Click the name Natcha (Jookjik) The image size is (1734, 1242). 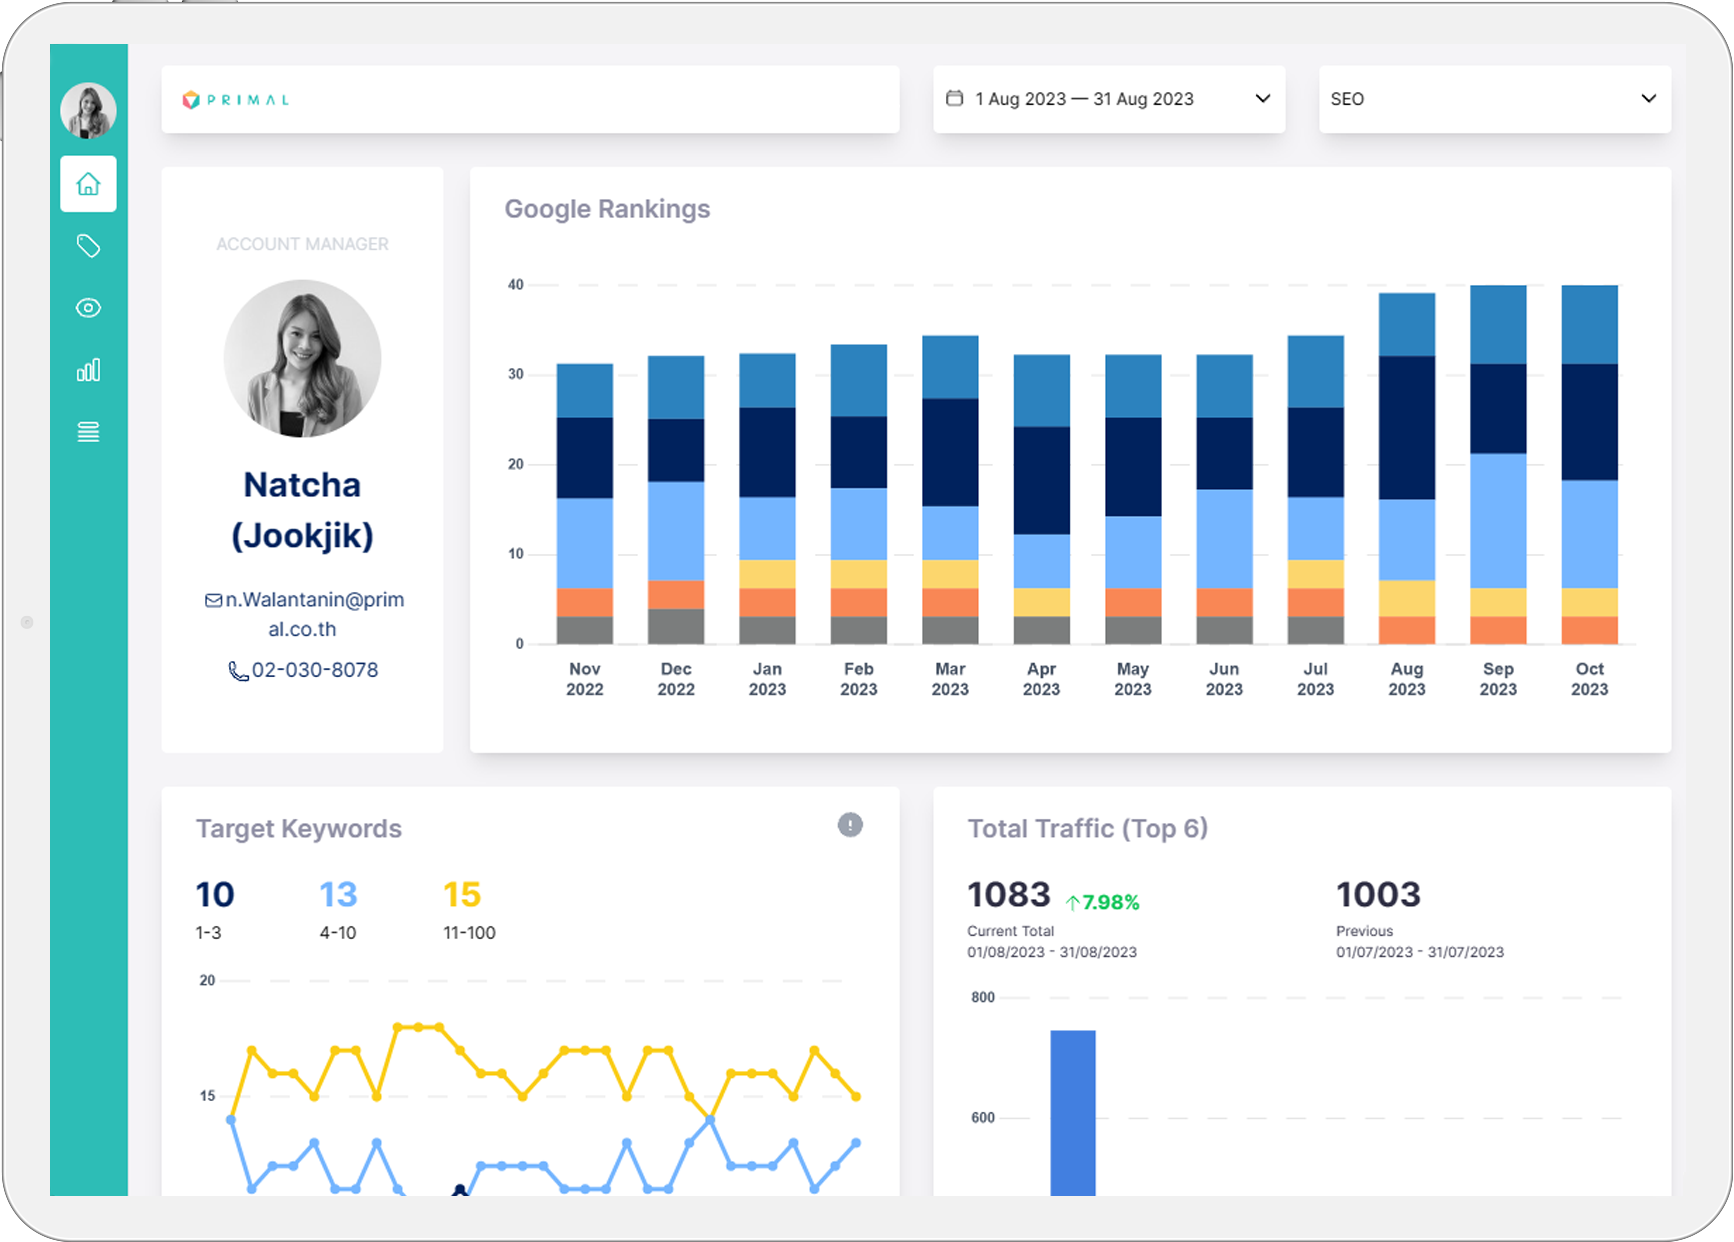click(302, 510)
